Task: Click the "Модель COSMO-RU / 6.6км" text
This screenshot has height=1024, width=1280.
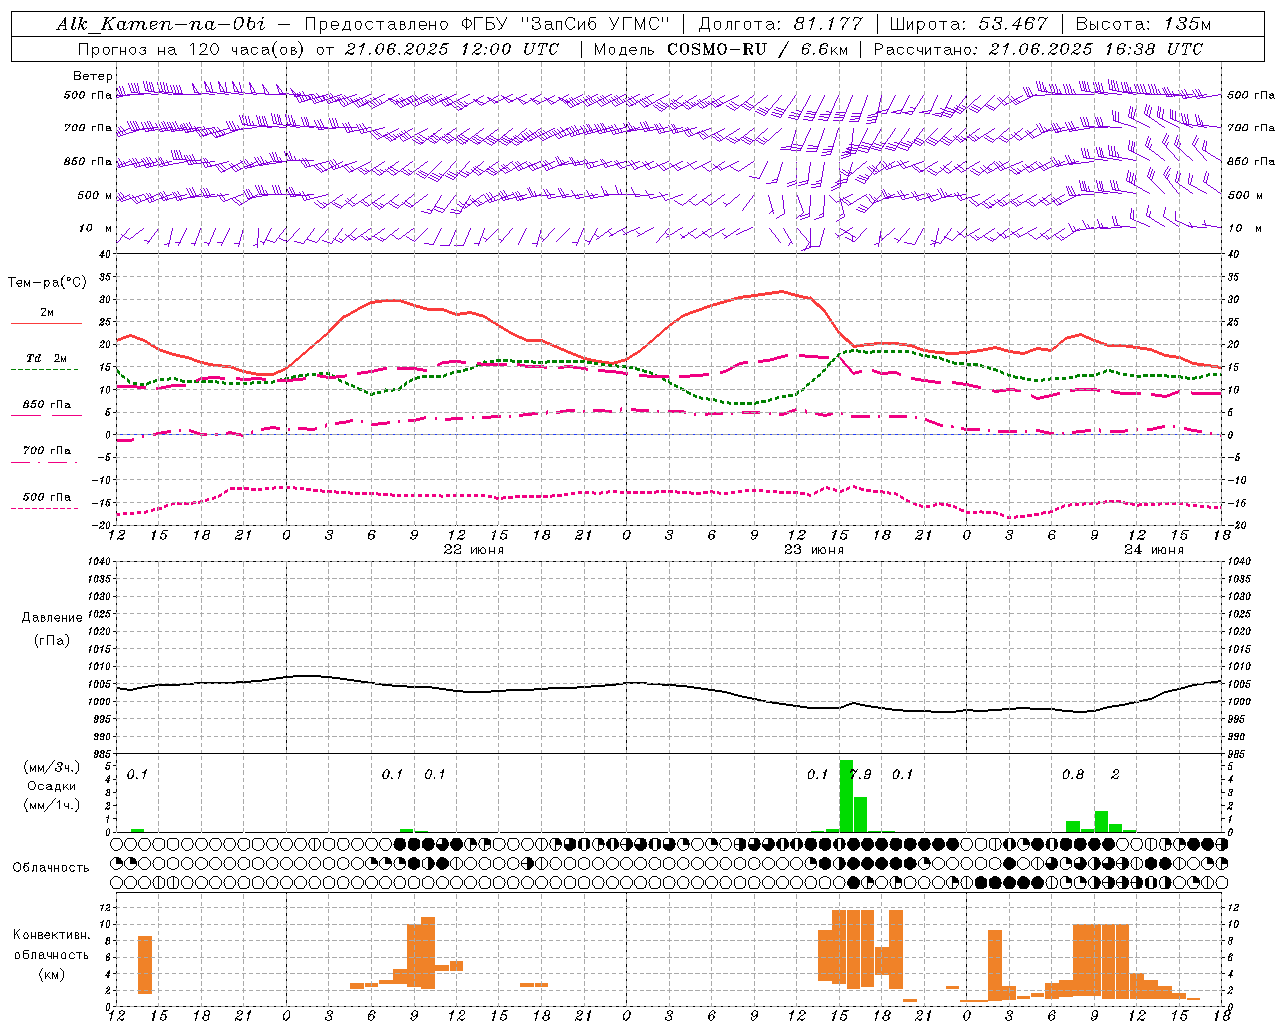Action: pyautogui.click(x=720, y=49)
